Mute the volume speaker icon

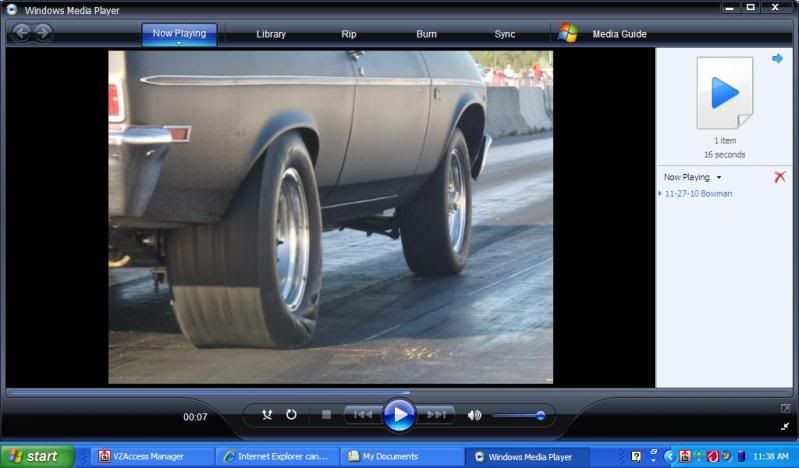pyautogui.click(x=474, y=415)
